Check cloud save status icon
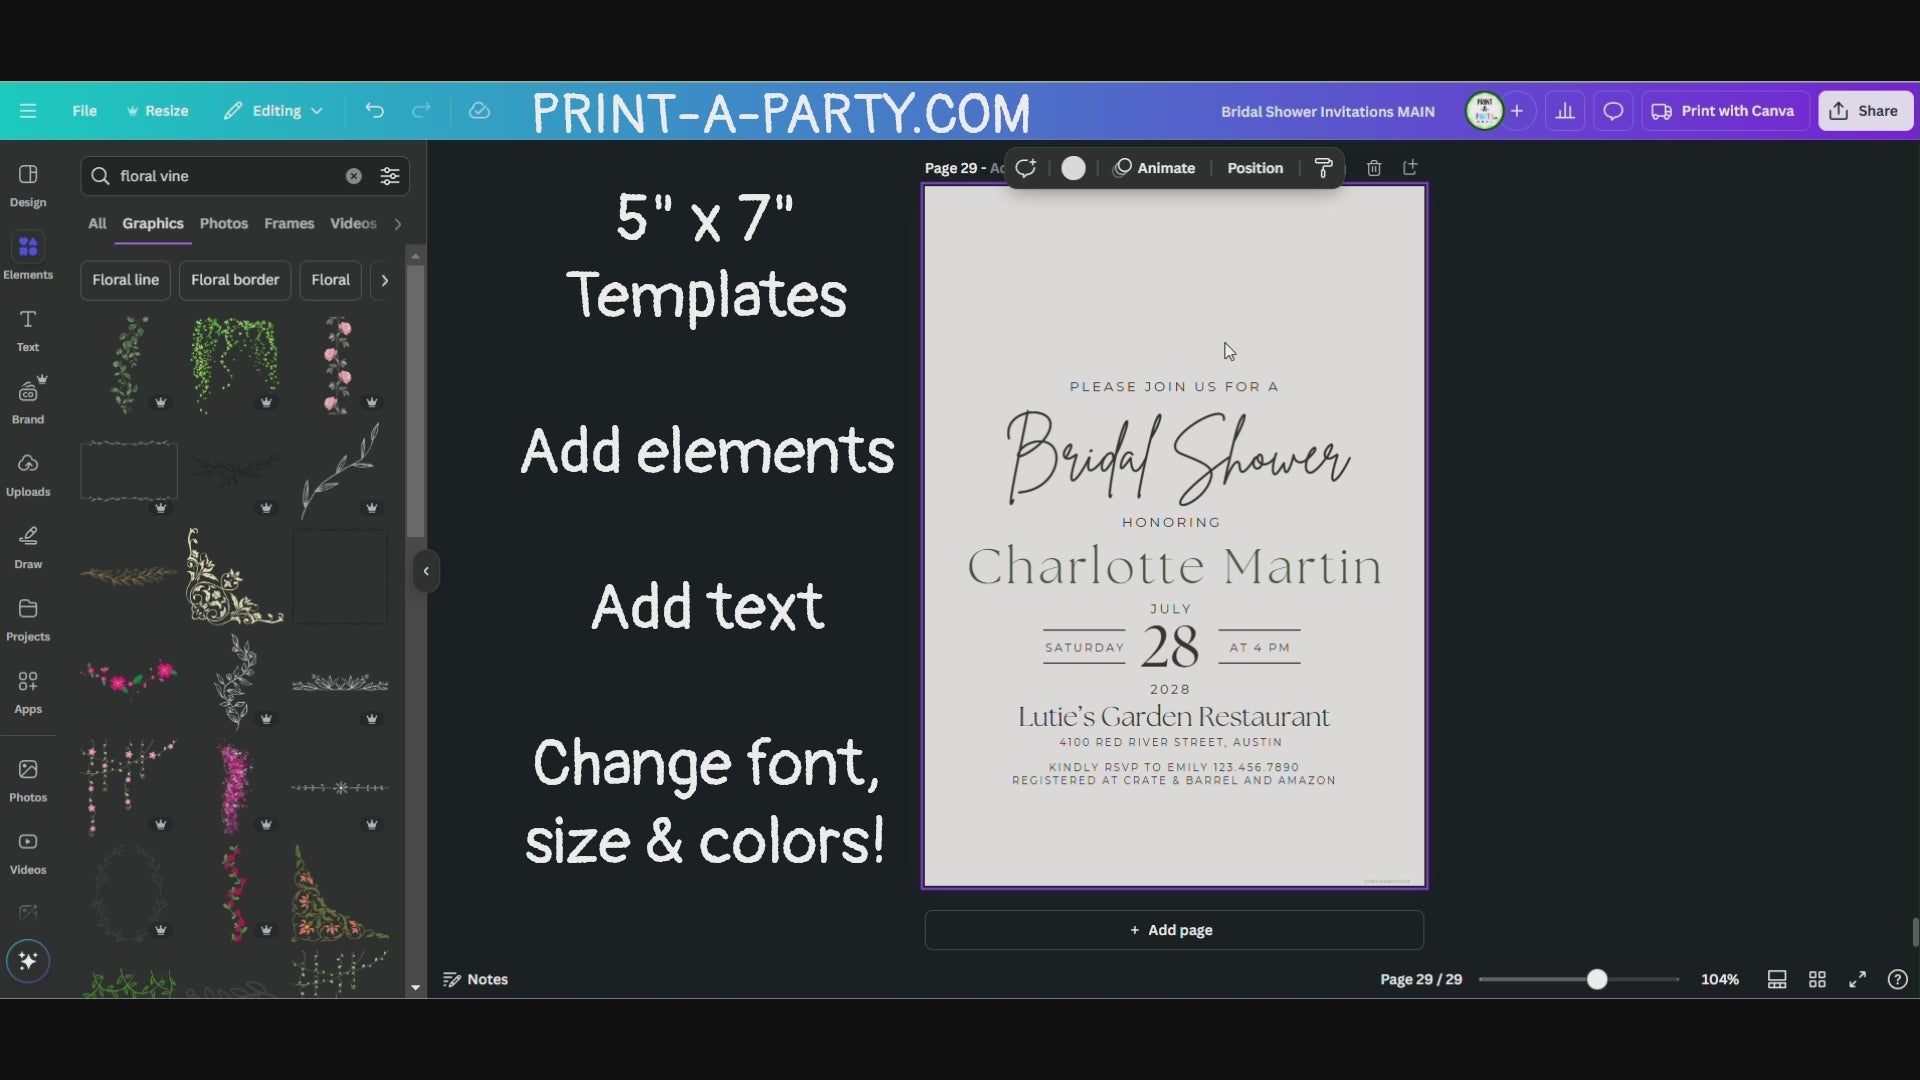The width and height of the screenshot is (1920, 1080). point(479,111)
